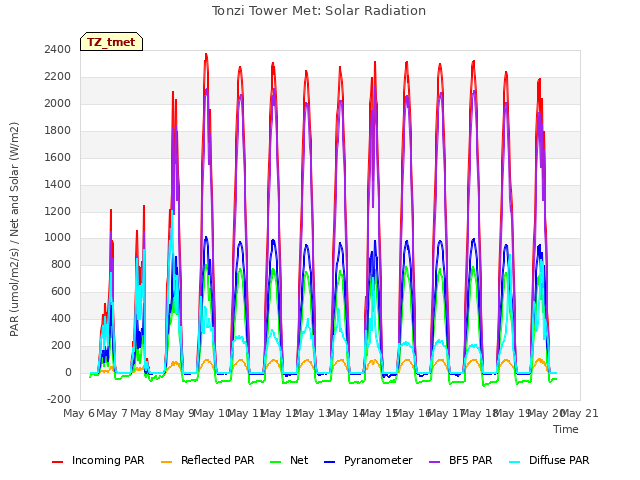Click the 2000 y-axis tick label
The height and width of the screenshot is (480, 640).
click(58, 103)
